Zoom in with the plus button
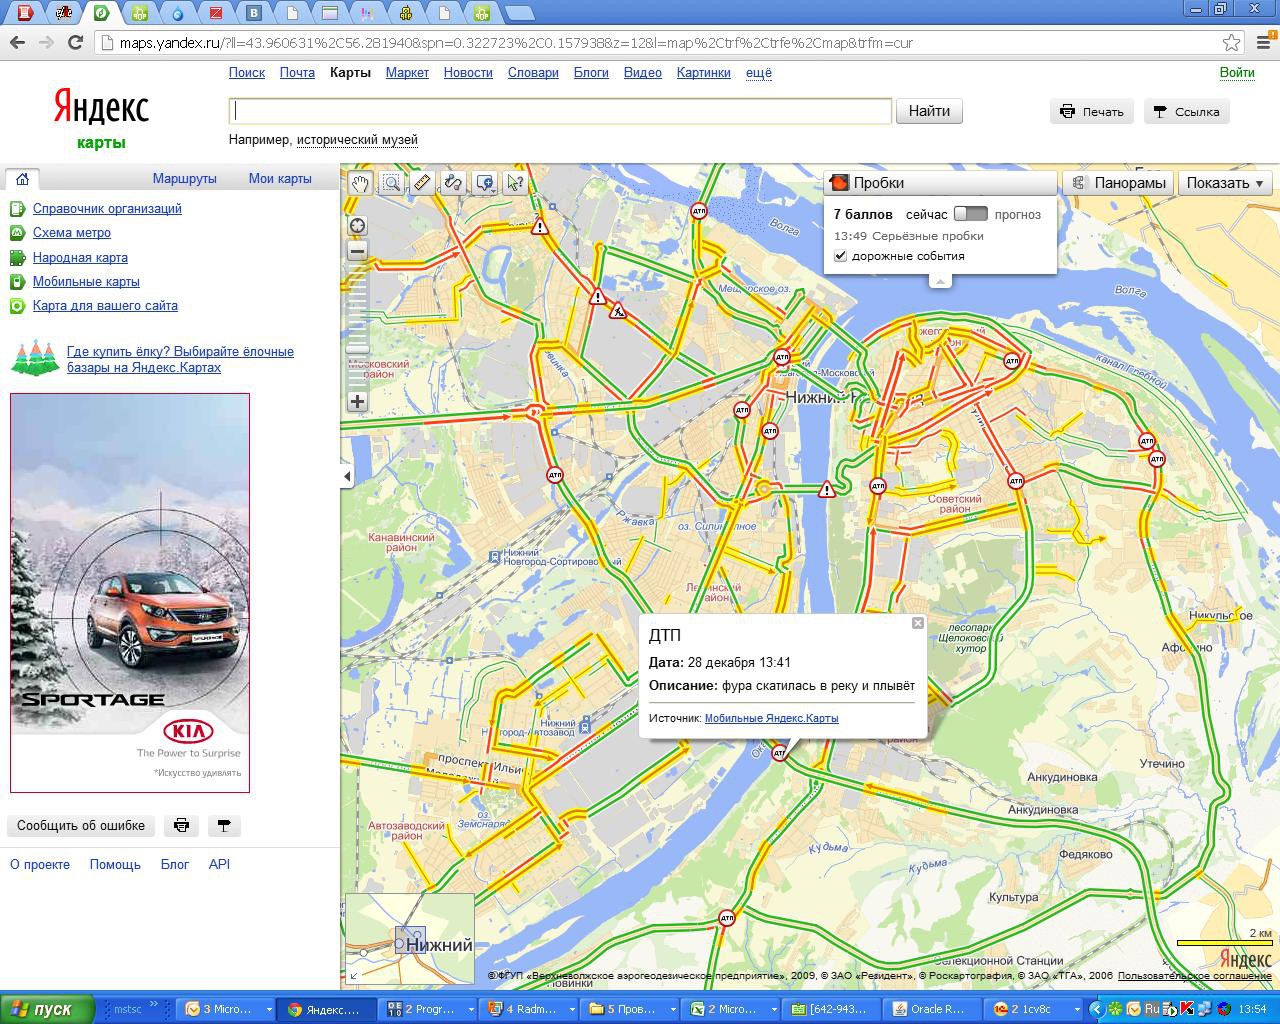 point(357,401)
